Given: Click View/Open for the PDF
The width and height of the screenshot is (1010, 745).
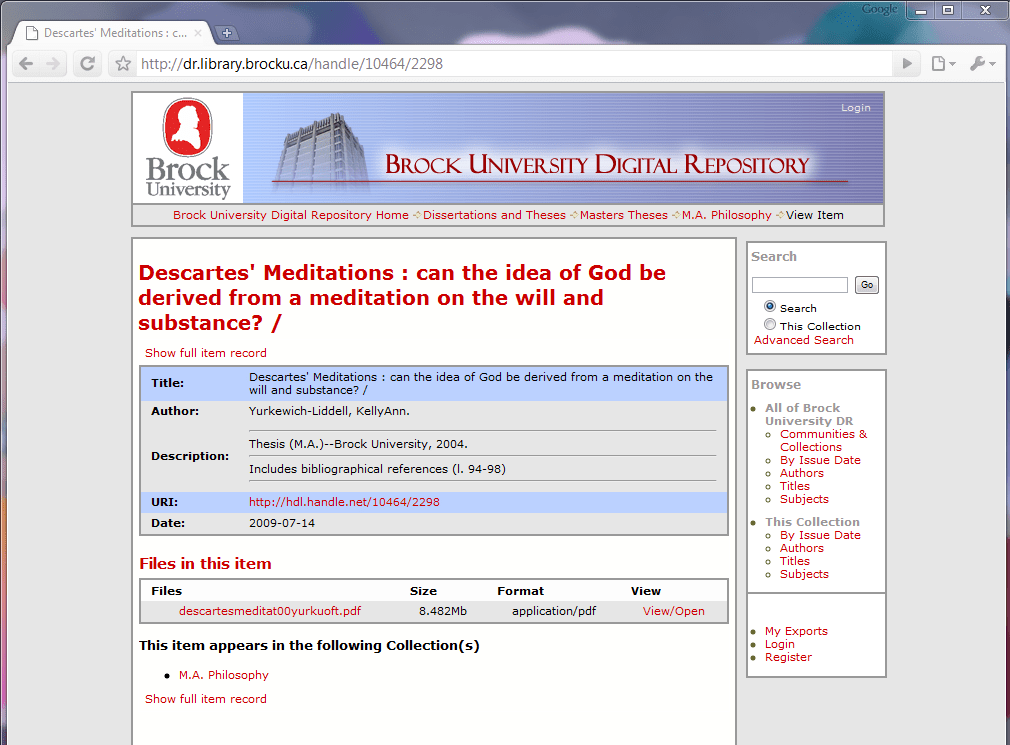Looking at the screenshot, I should (674, 611).
